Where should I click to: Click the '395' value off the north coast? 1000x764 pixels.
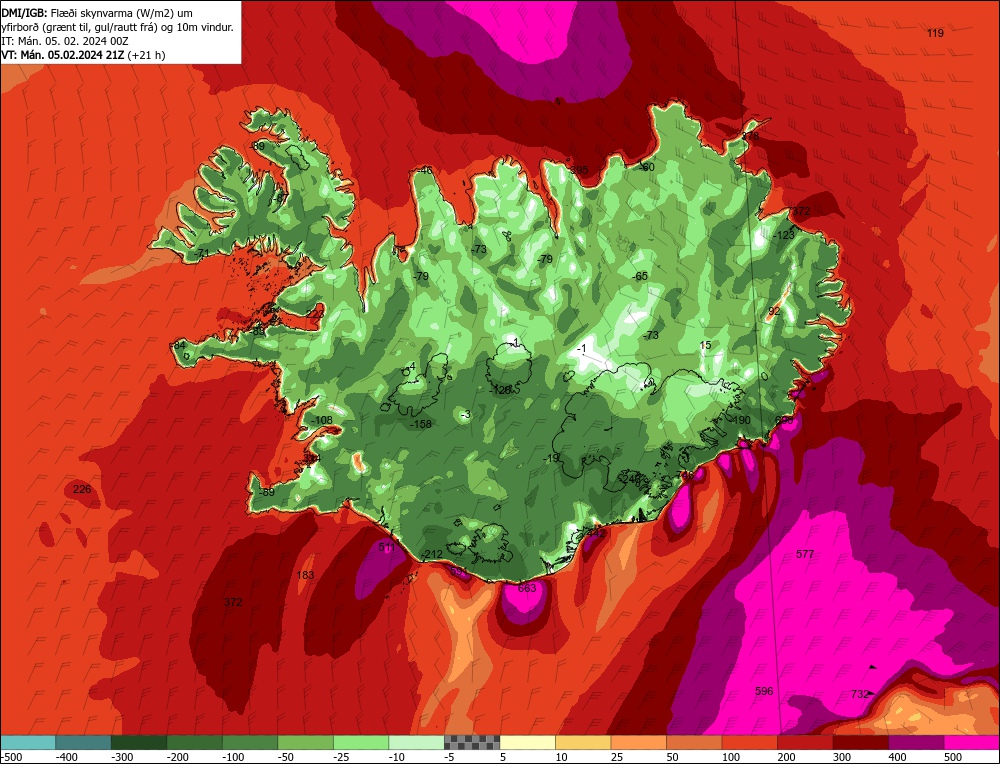[579, 170]
